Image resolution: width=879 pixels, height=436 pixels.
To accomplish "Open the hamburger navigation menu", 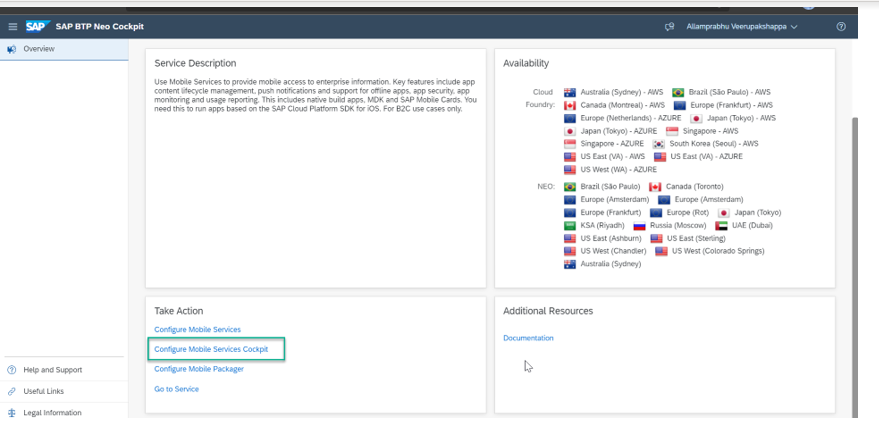I will (13, 26).
